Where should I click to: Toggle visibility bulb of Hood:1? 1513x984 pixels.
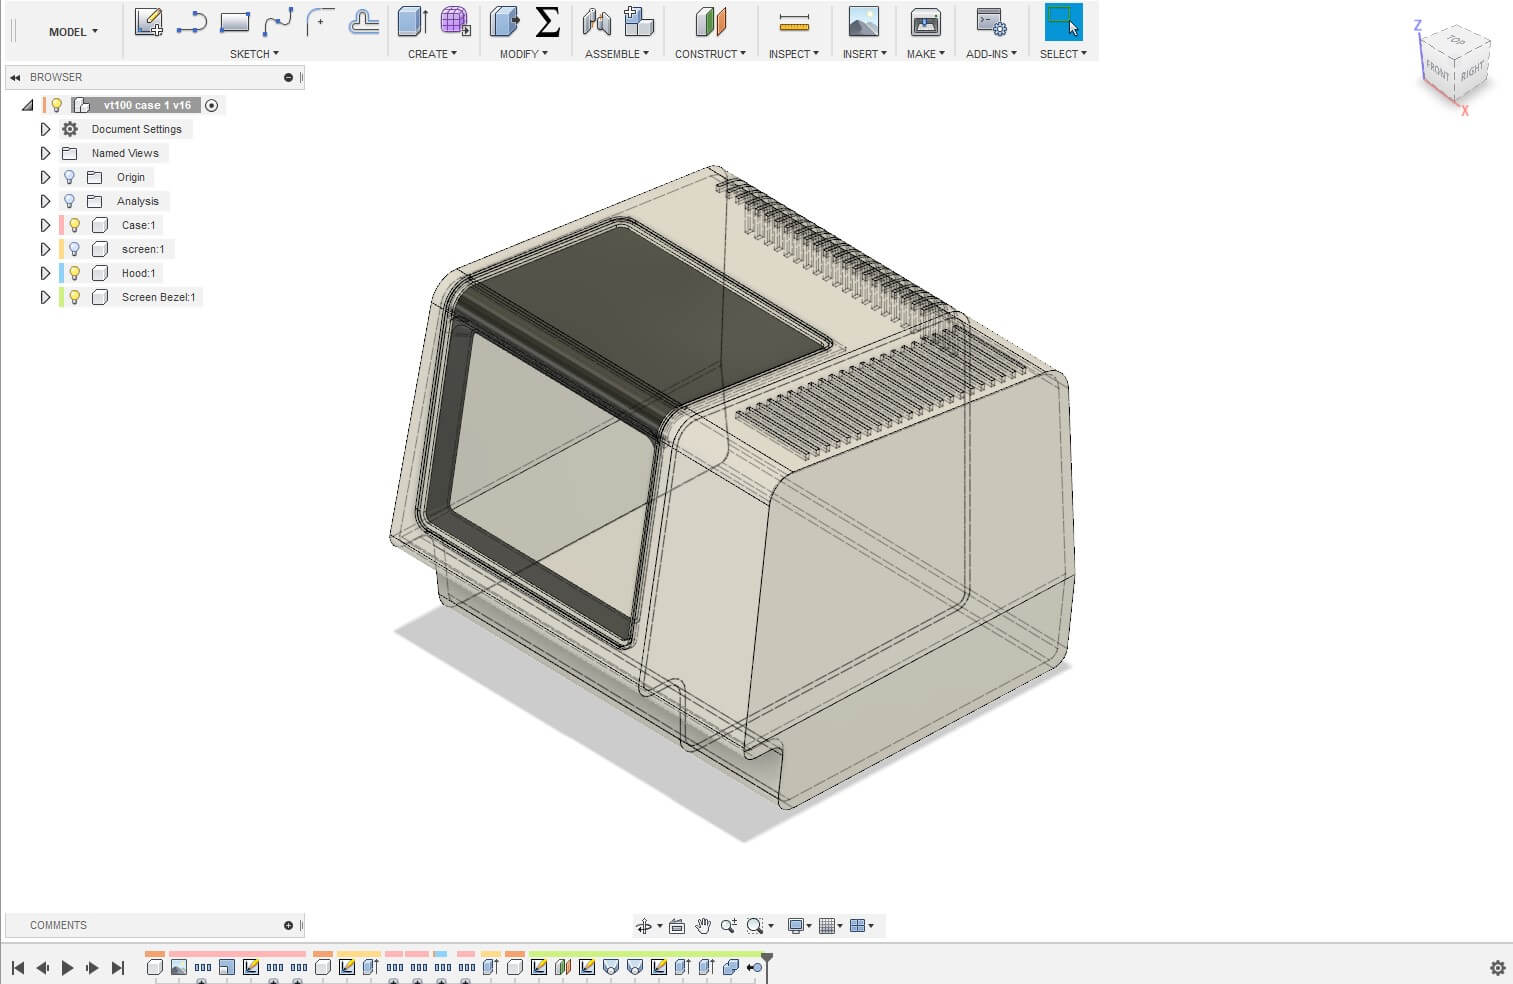point(75,273)
